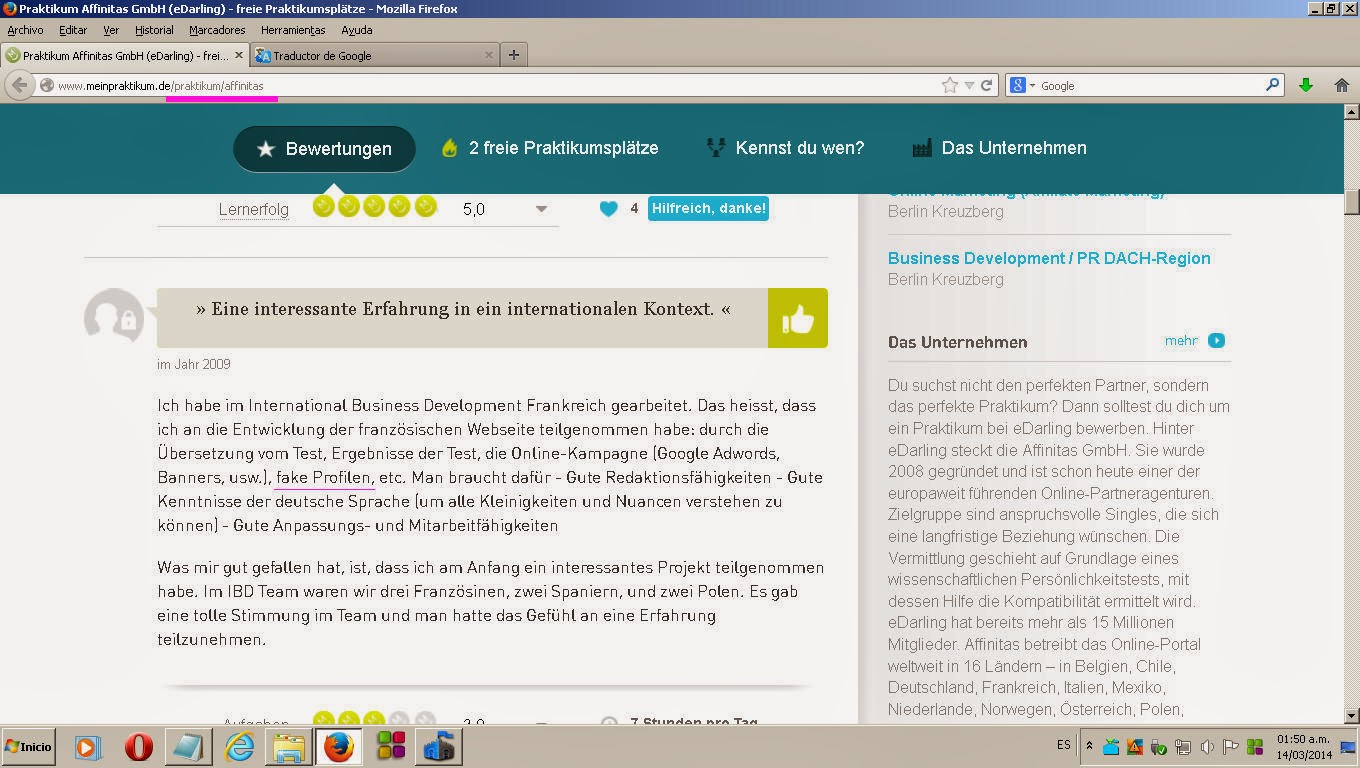Click the speaker volume tray icon
This screenshot has width=1360, height=768.
[1207, 747]
